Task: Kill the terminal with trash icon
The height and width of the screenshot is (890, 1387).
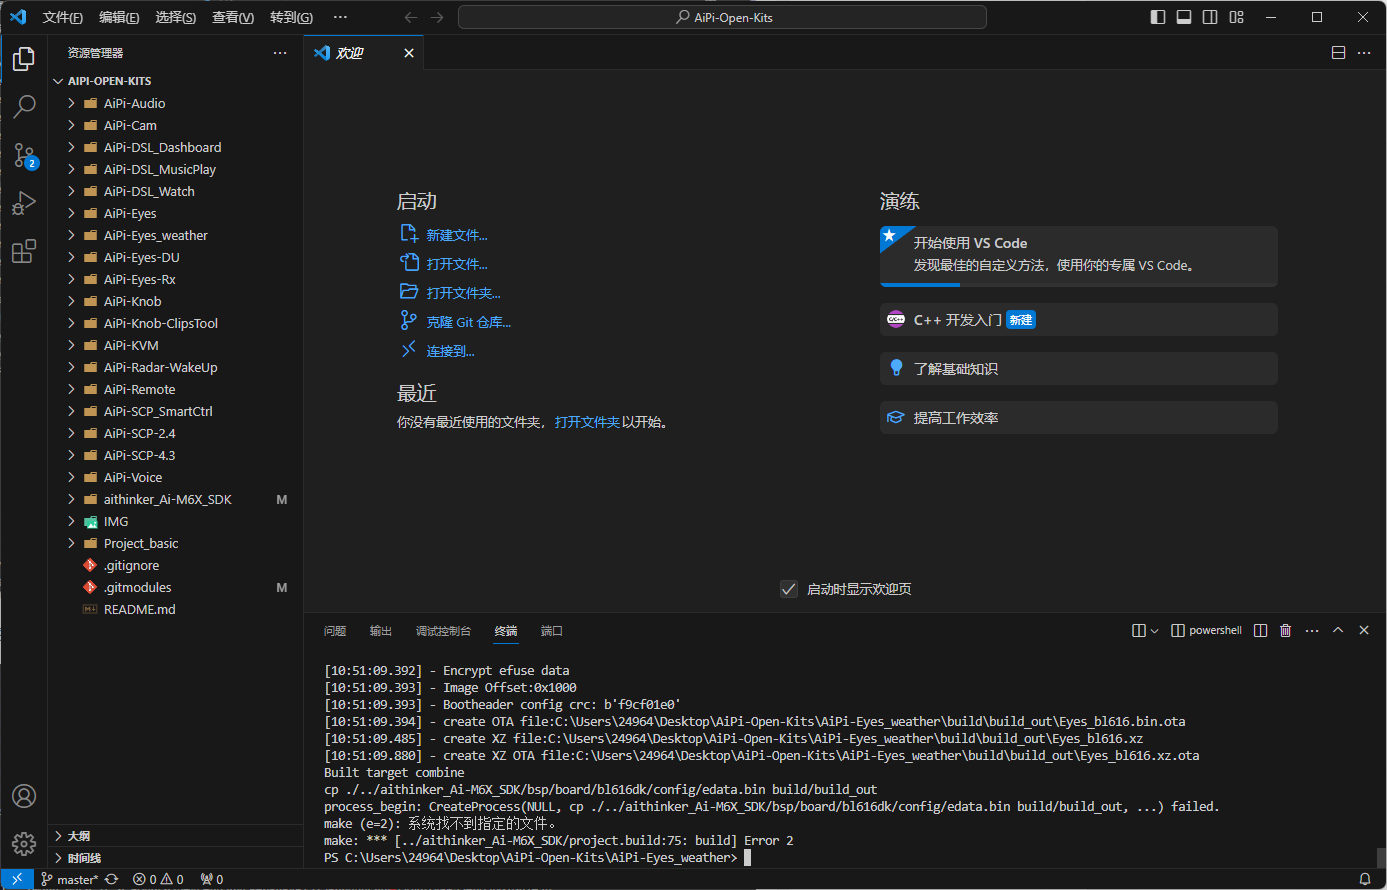Action: (1286, 630)
